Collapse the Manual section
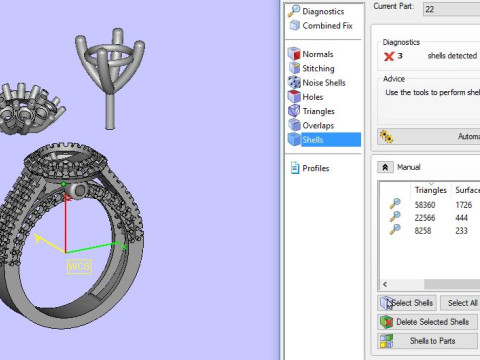Screen dimensions: 480x360 [x=385, y=167]
